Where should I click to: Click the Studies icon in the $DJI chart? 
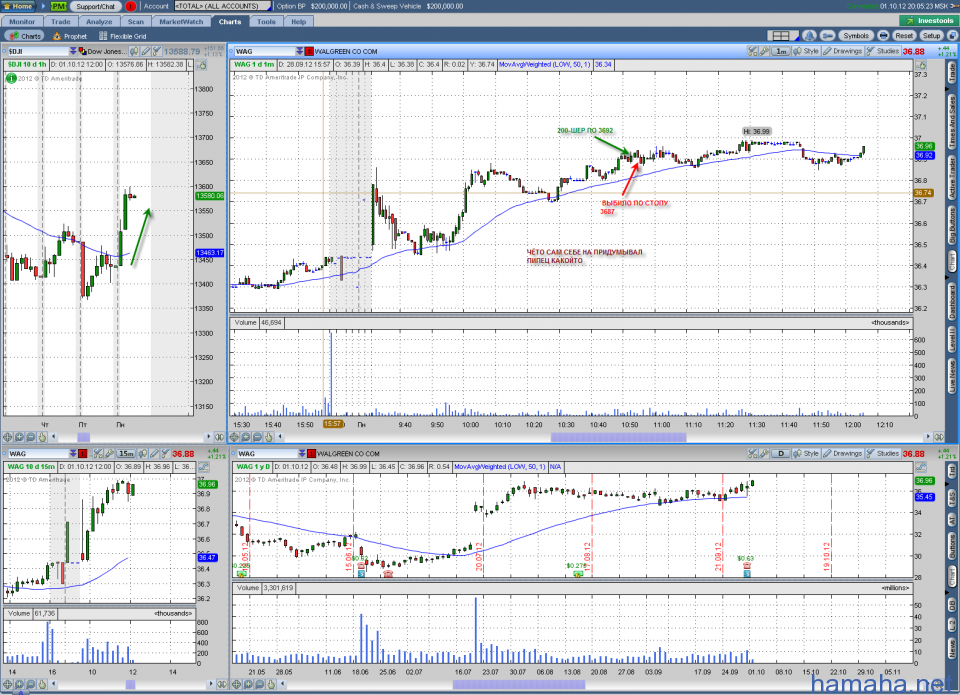coord(156,51)
